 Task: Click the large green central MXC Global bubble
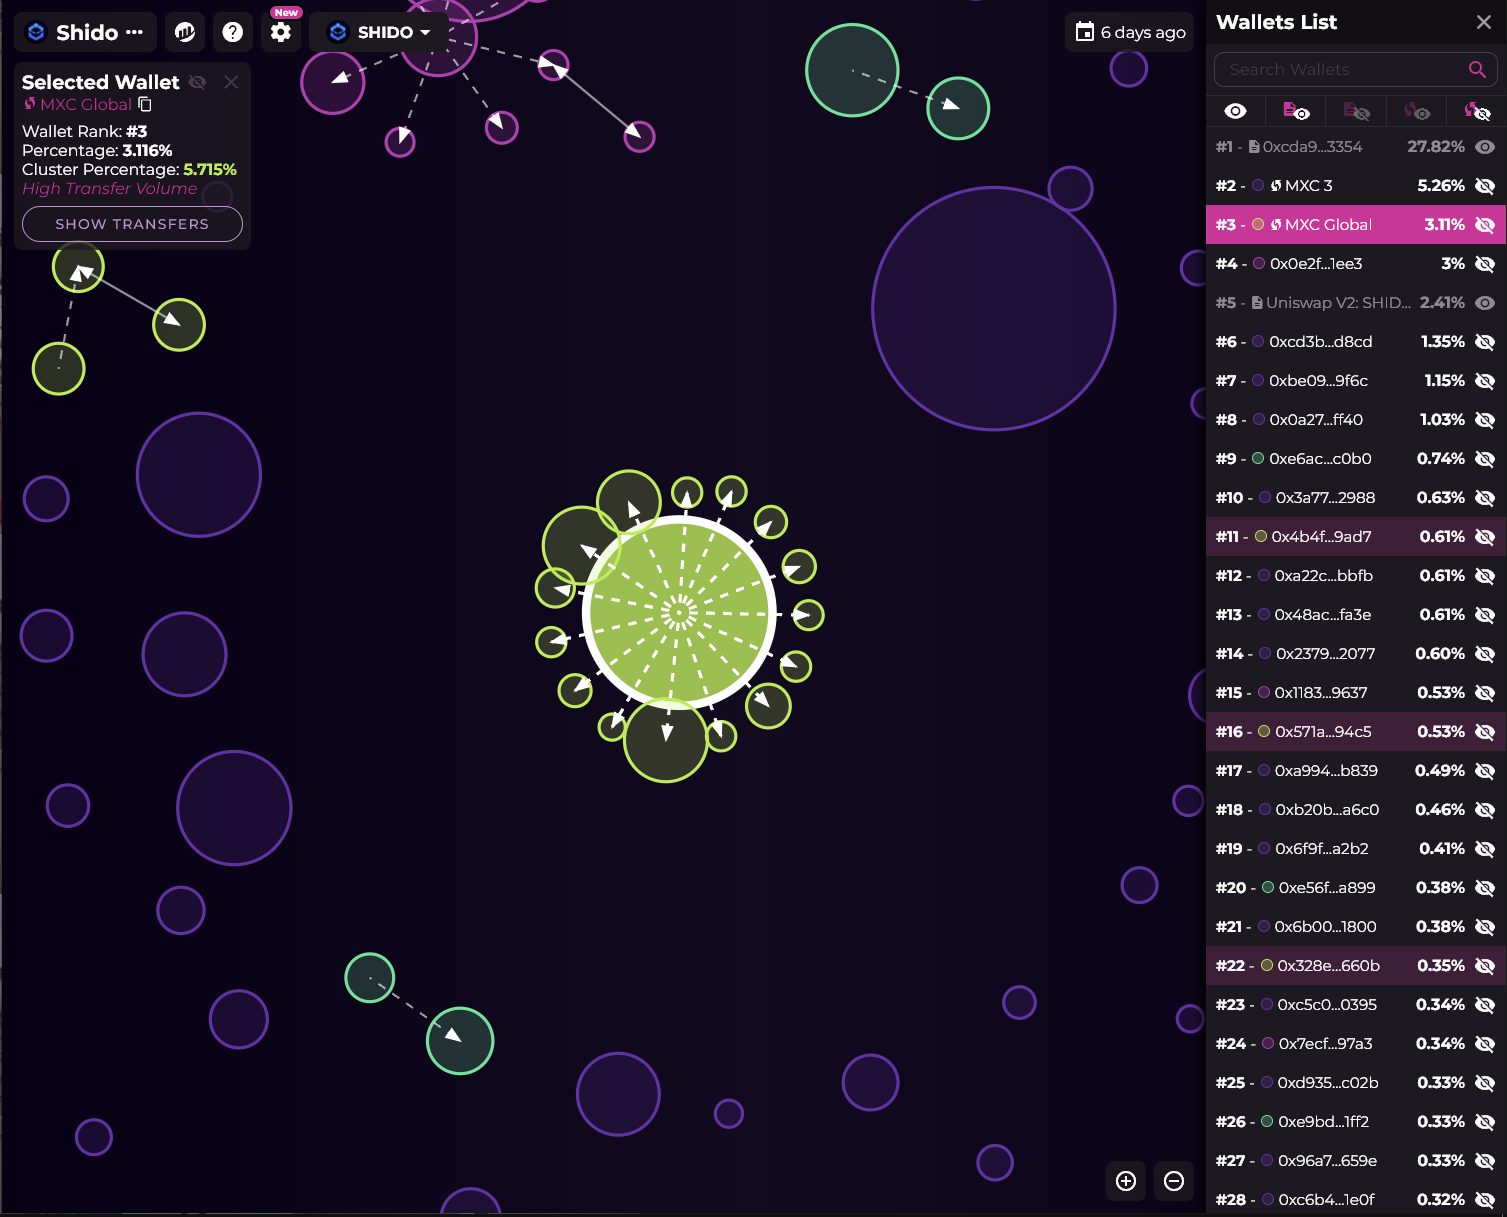pos(680,612)
